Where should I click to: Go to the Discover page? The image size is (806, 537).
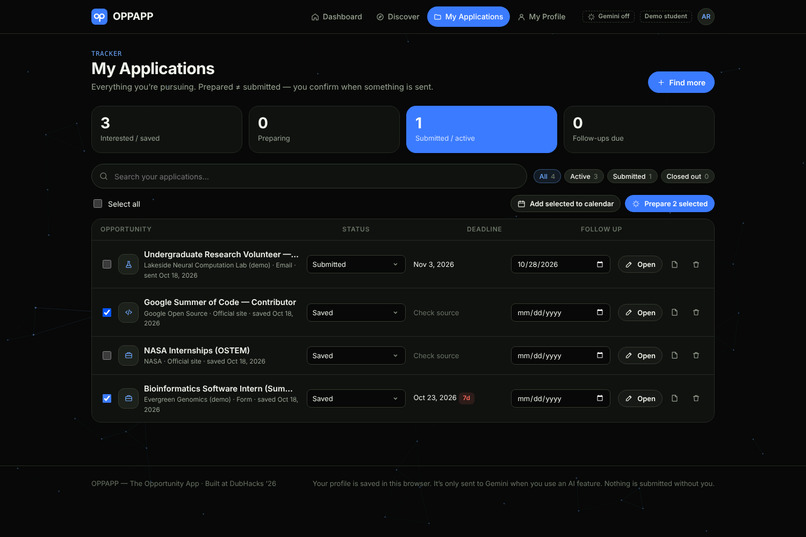398,17
